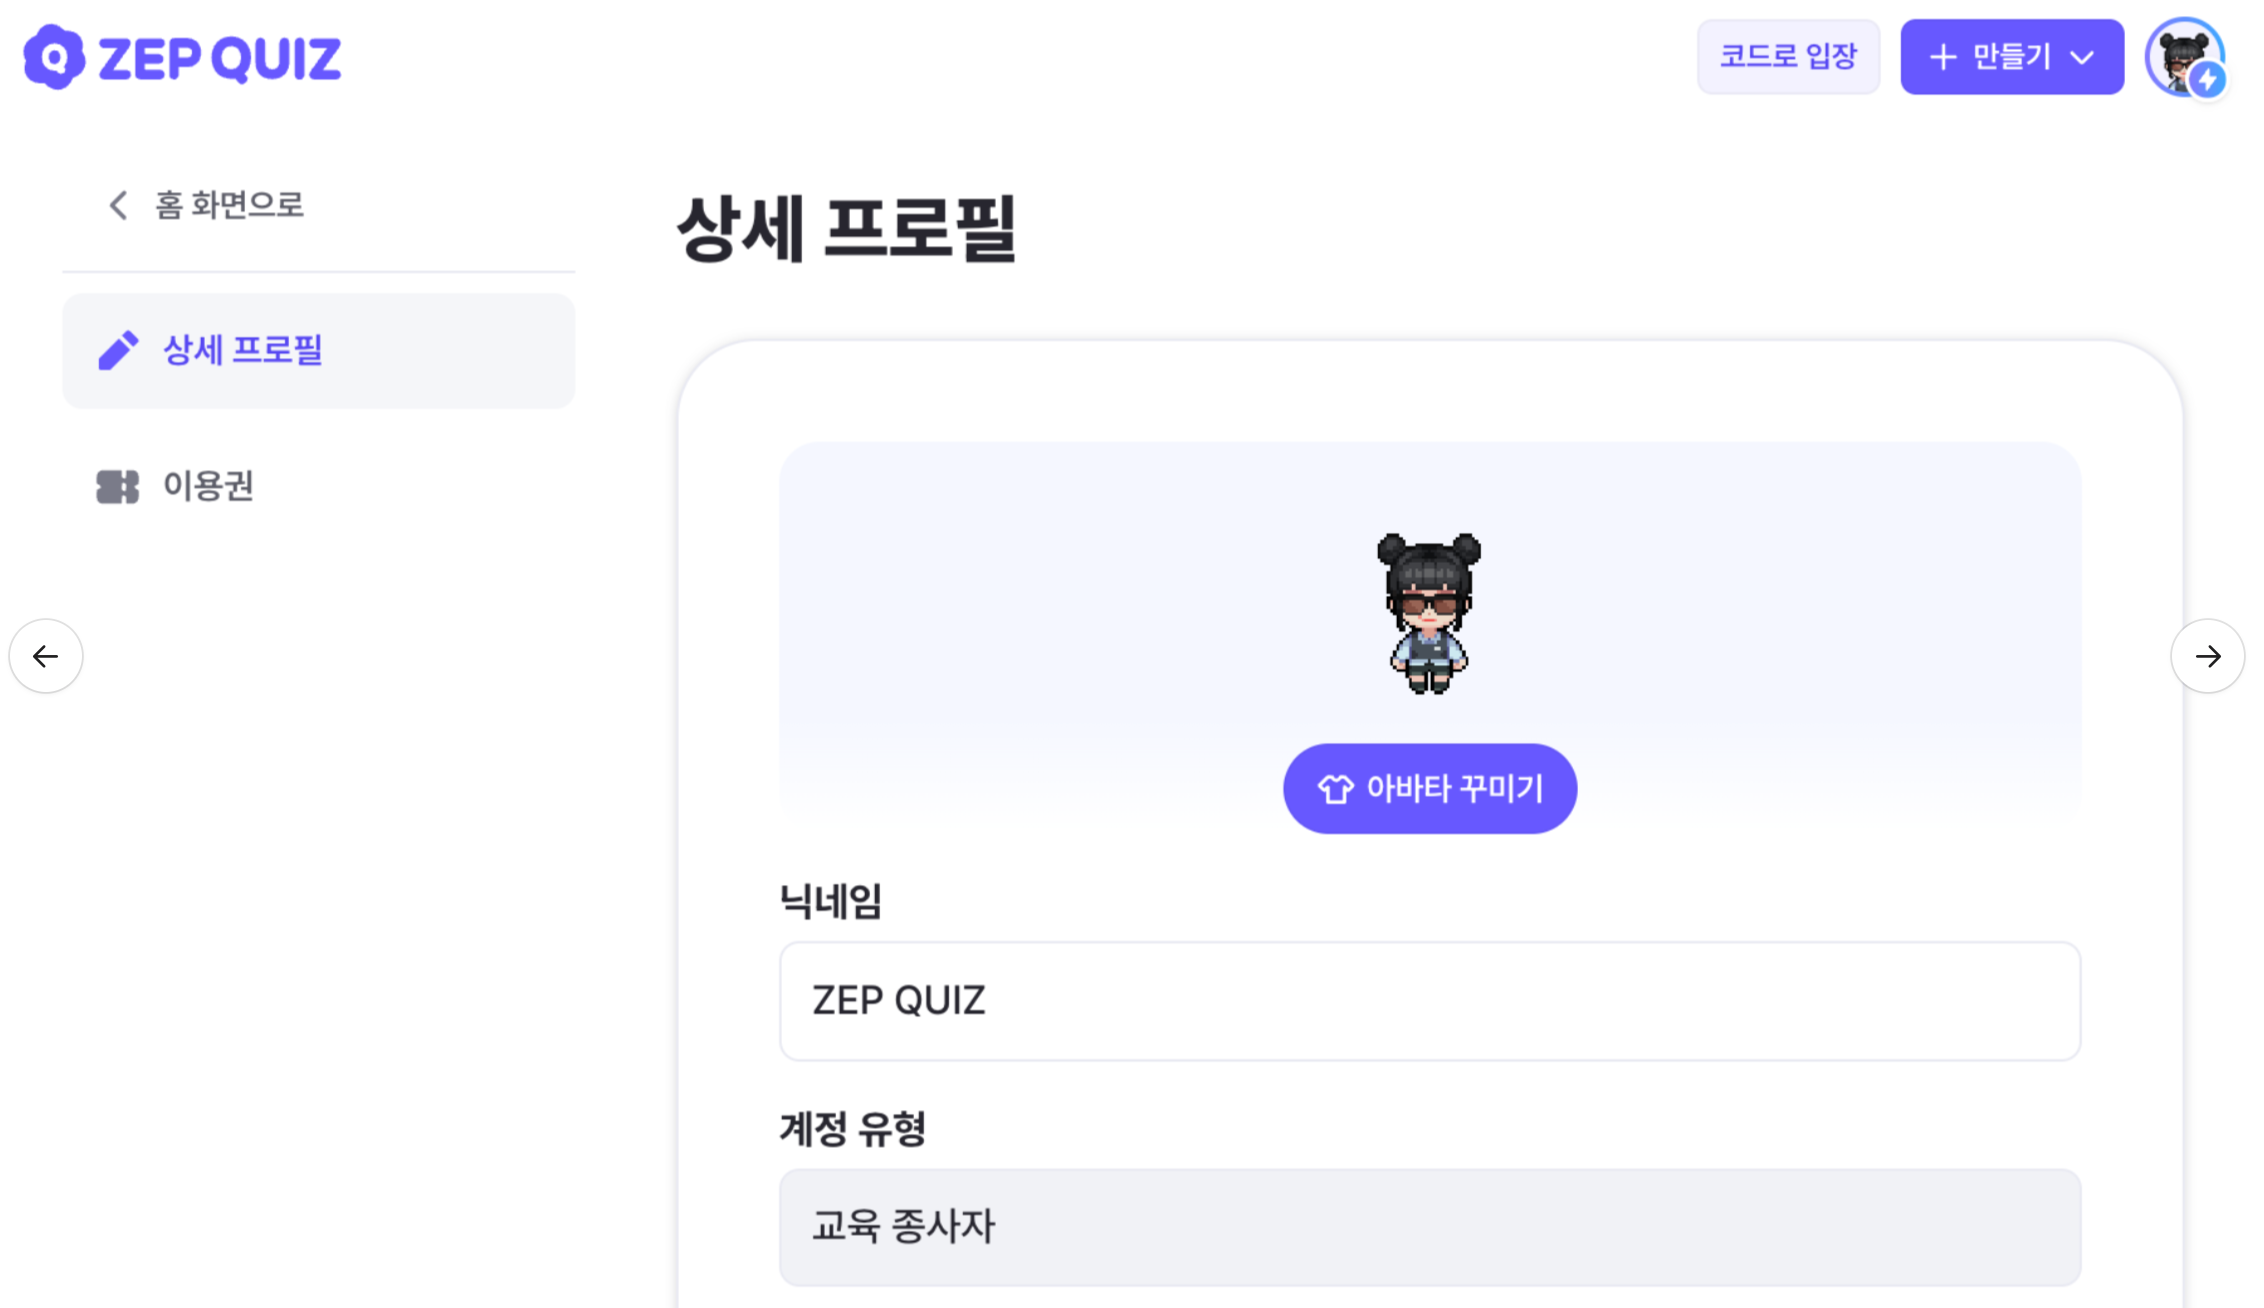Click the pixel avatar character preview
This screenshot has width=2264, height=1308.
(x=1429, y=613)
